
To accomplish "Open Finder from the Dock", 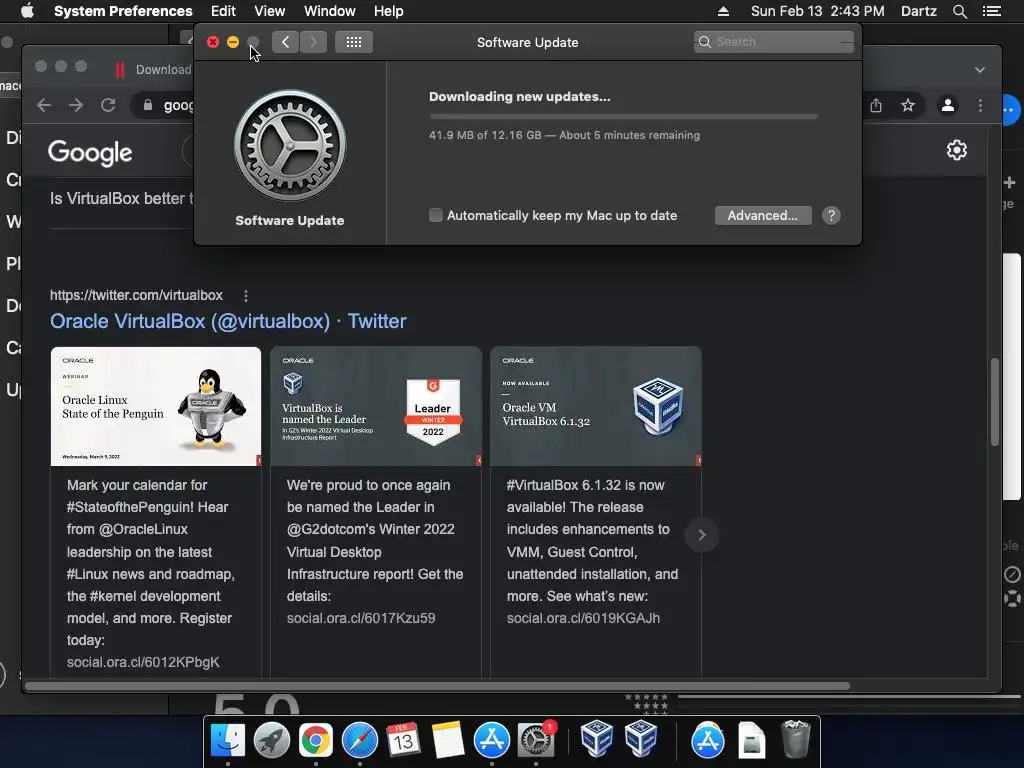I will click(227, 740).
